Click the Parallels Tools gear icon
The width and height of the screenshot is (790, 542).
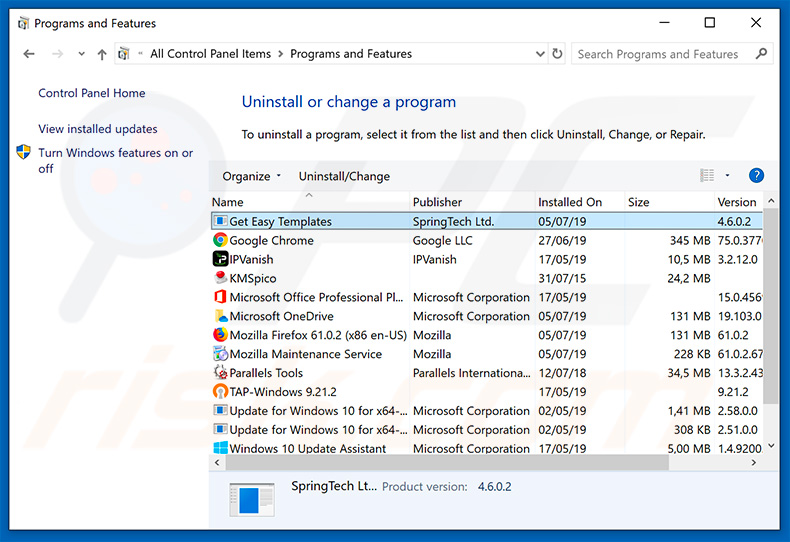tap(220, 372)
